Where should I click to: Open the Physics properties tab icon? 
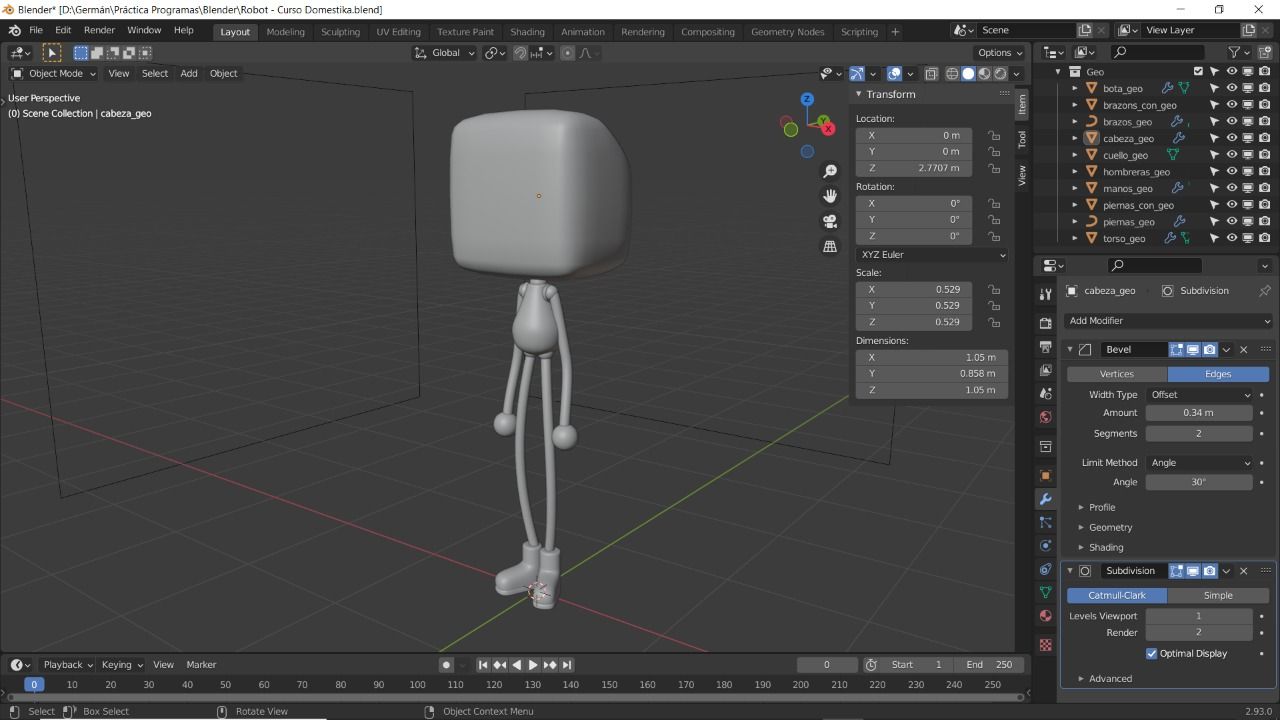pyautogui.click(x=1046, y=546)
